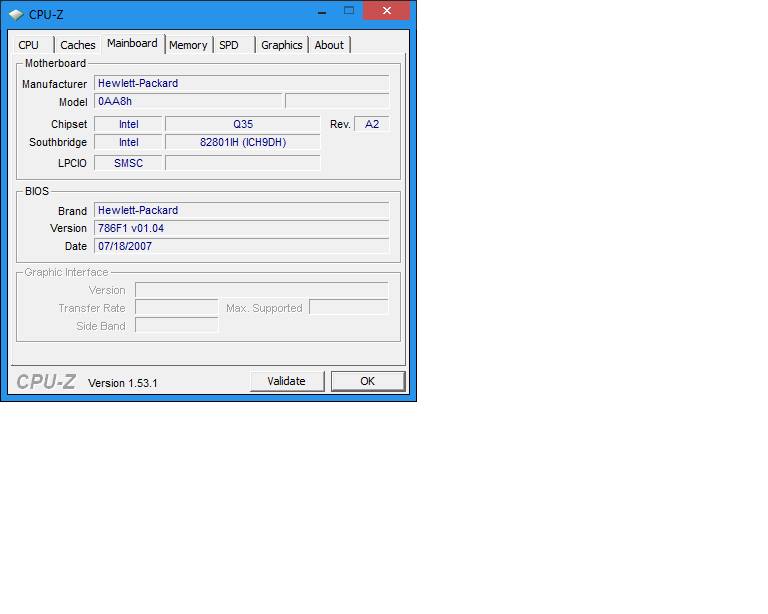Click the Graphic Interface group heading
The image size is (768, 614).
point(66,272)
